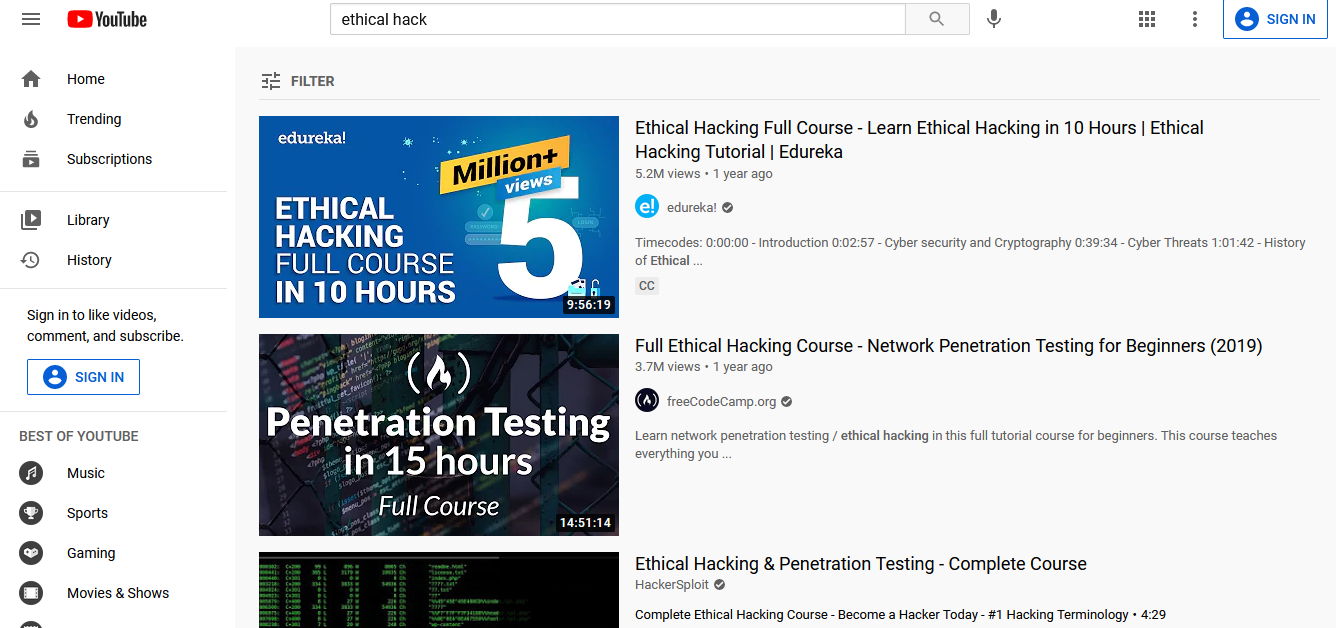The image size is (1336, 628).
Task: Click the sidebar SIGN IN button
Action: (x=83, y=377)
